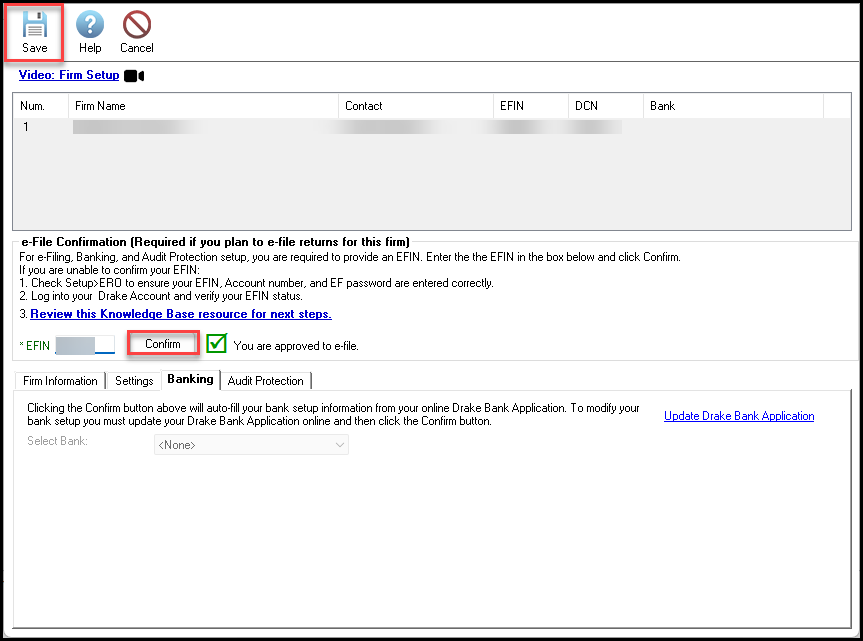
Task: Click the EFIN input field
Action: (85, 345)
